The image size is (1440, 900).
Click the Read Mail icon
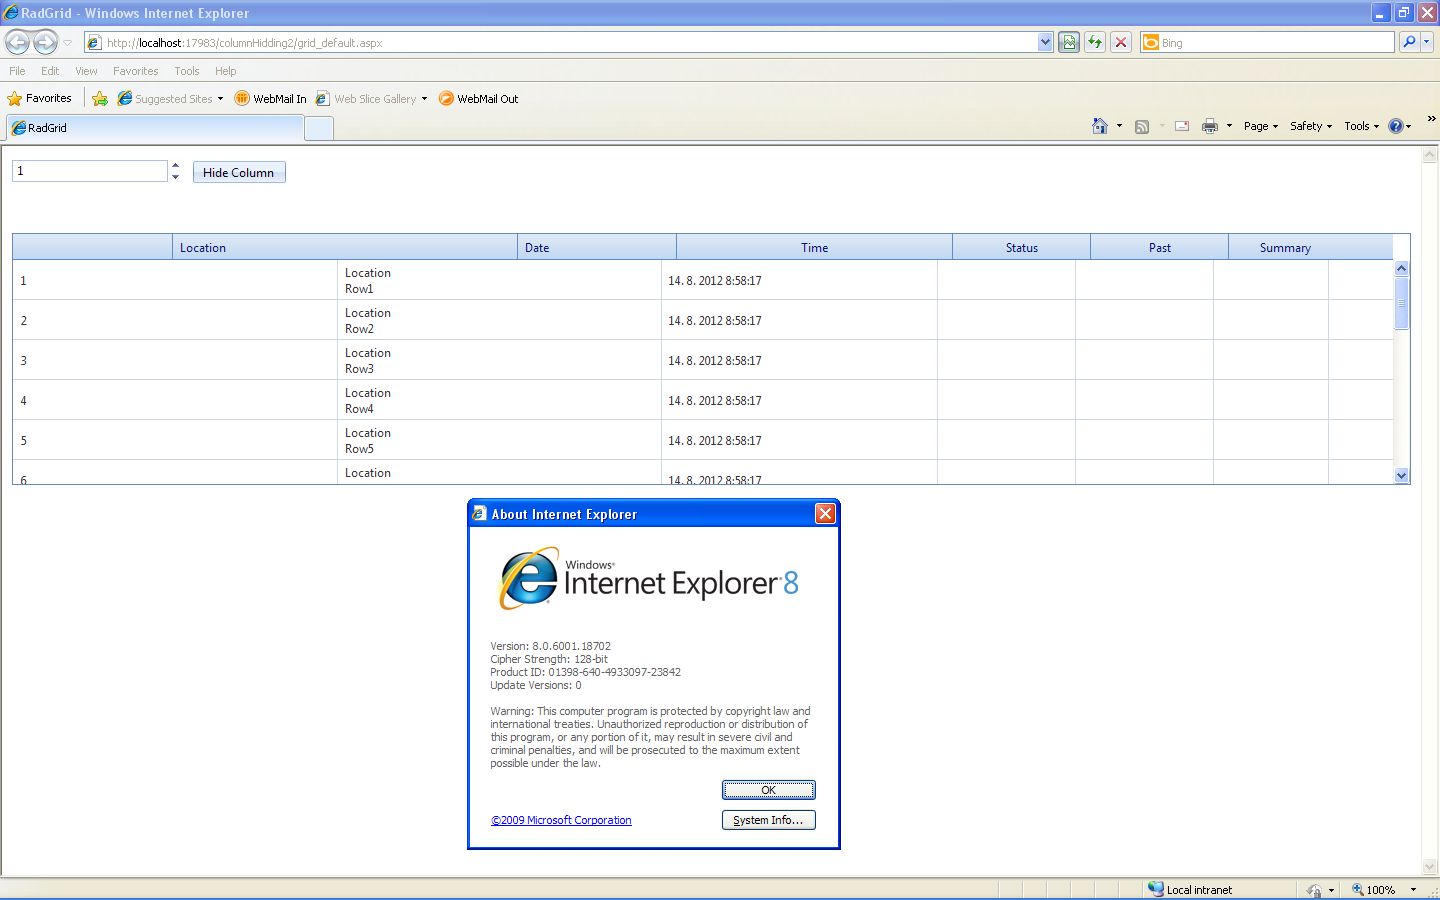click(1182, 126)
